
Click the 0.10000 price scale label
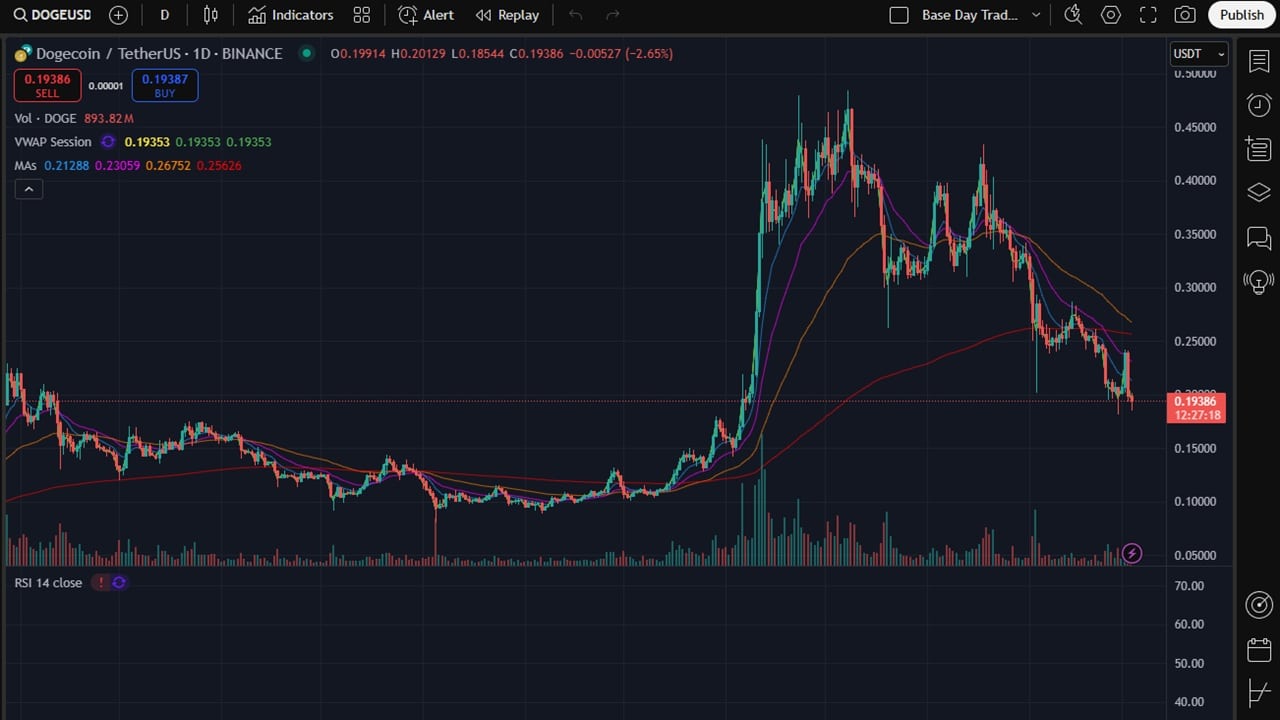point(1195,501)
